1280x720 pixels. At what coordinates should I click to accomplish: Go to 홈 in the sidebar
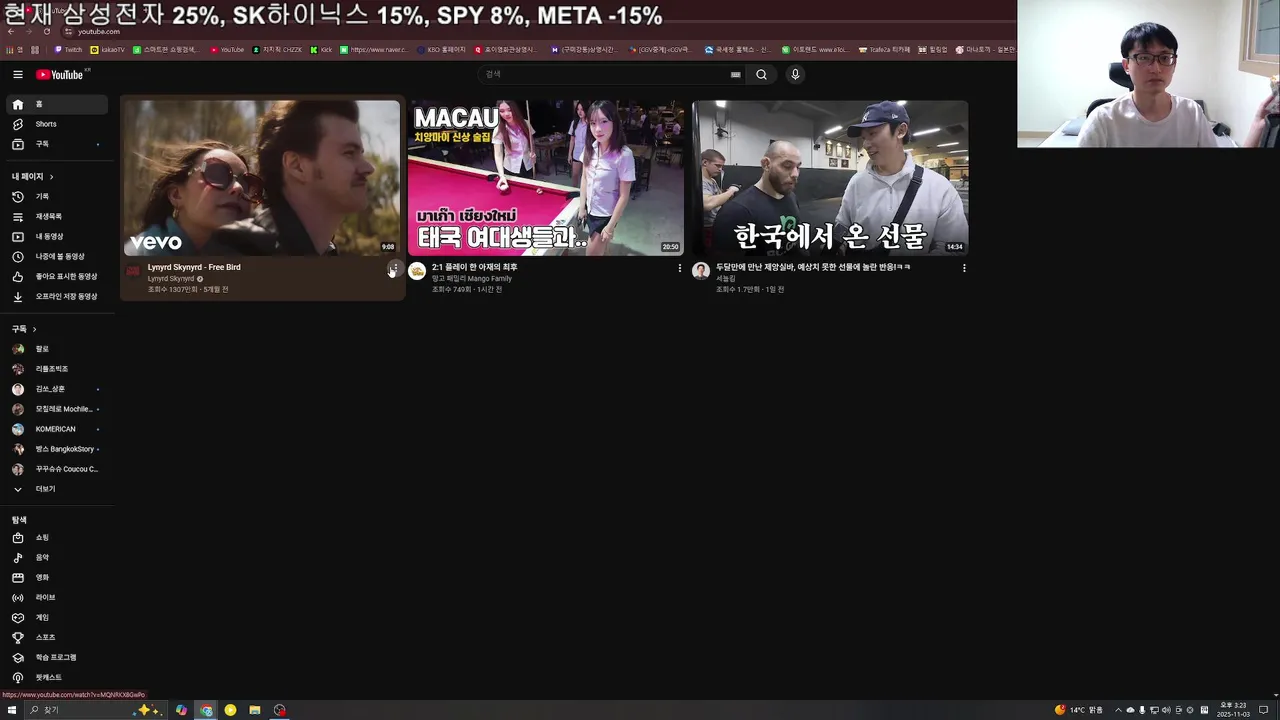57,104
